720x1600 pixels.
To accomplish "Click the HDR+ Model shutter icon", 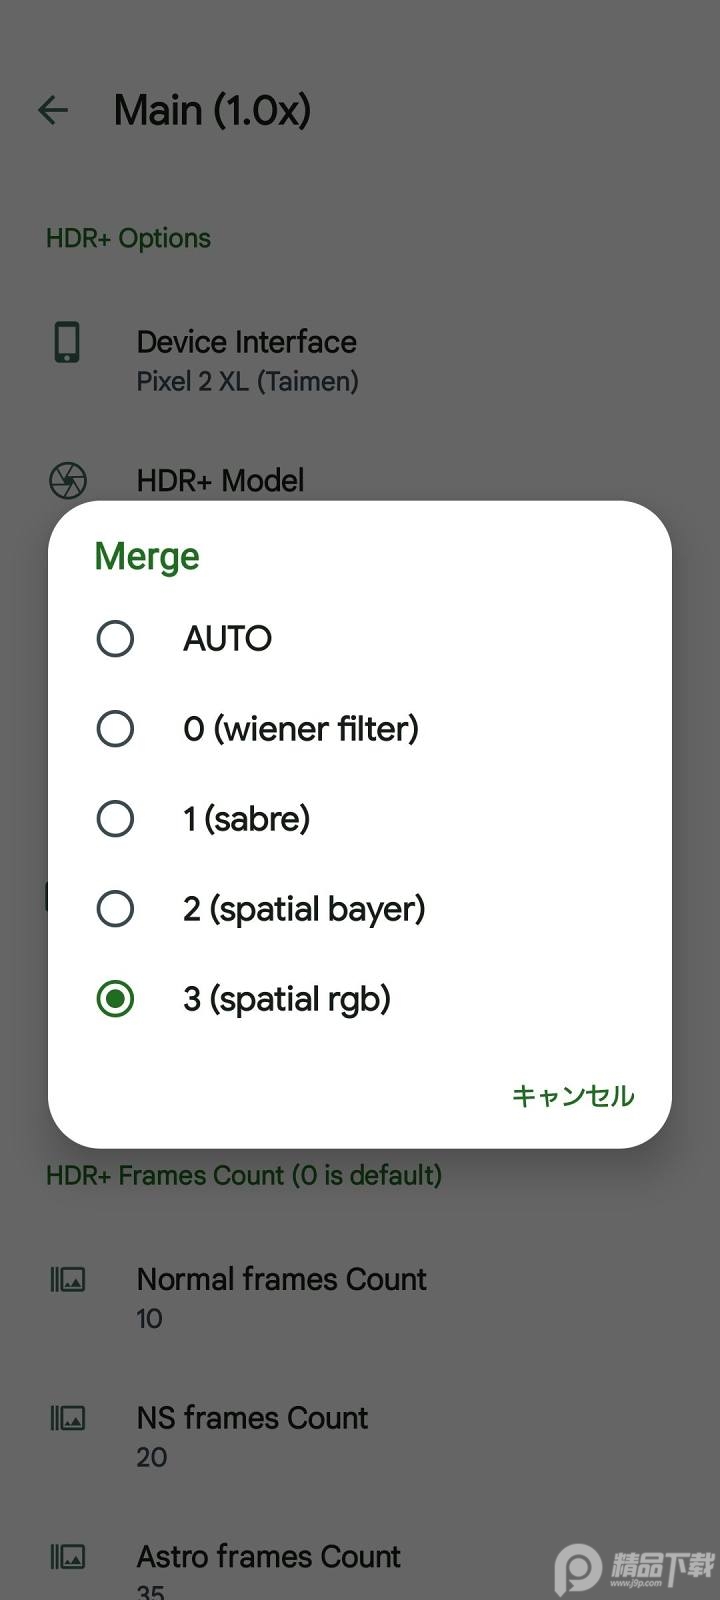I will (68, 481).
